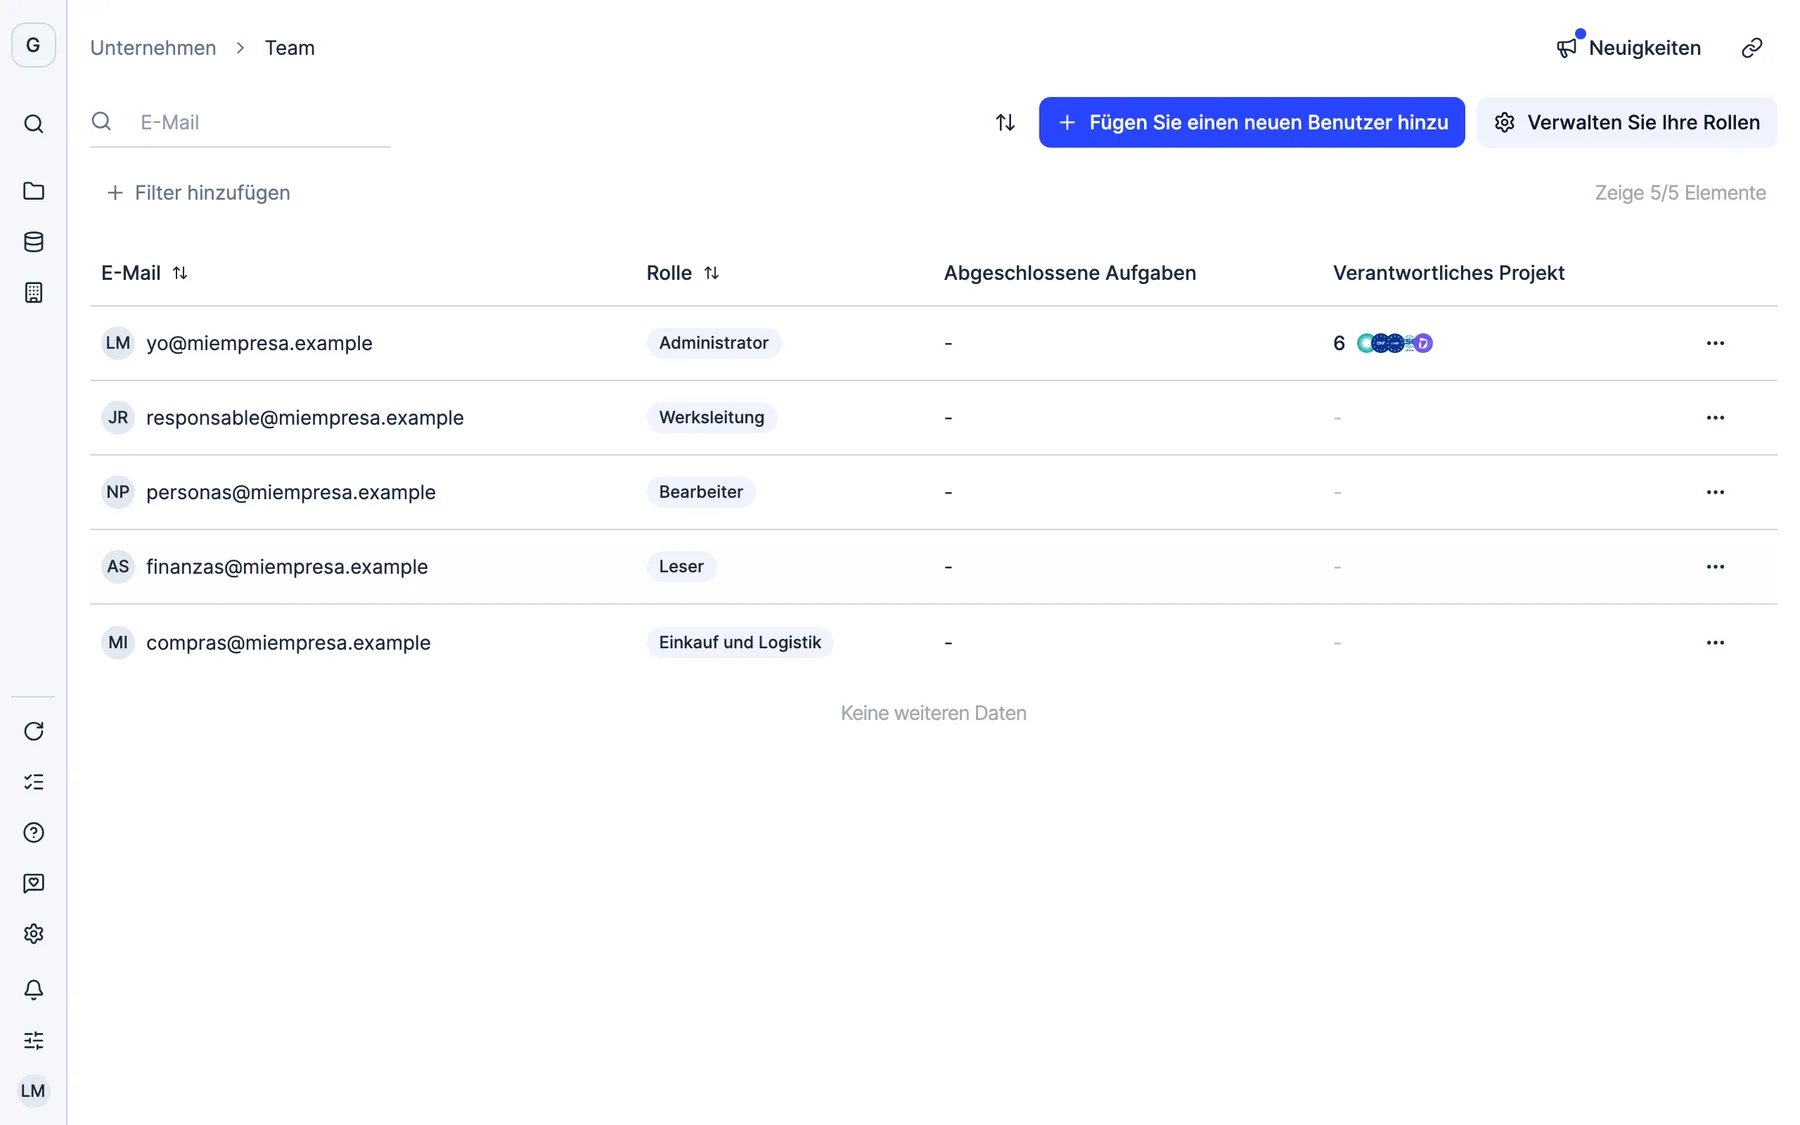Sort table by Rolle column

tap(711, 273)
